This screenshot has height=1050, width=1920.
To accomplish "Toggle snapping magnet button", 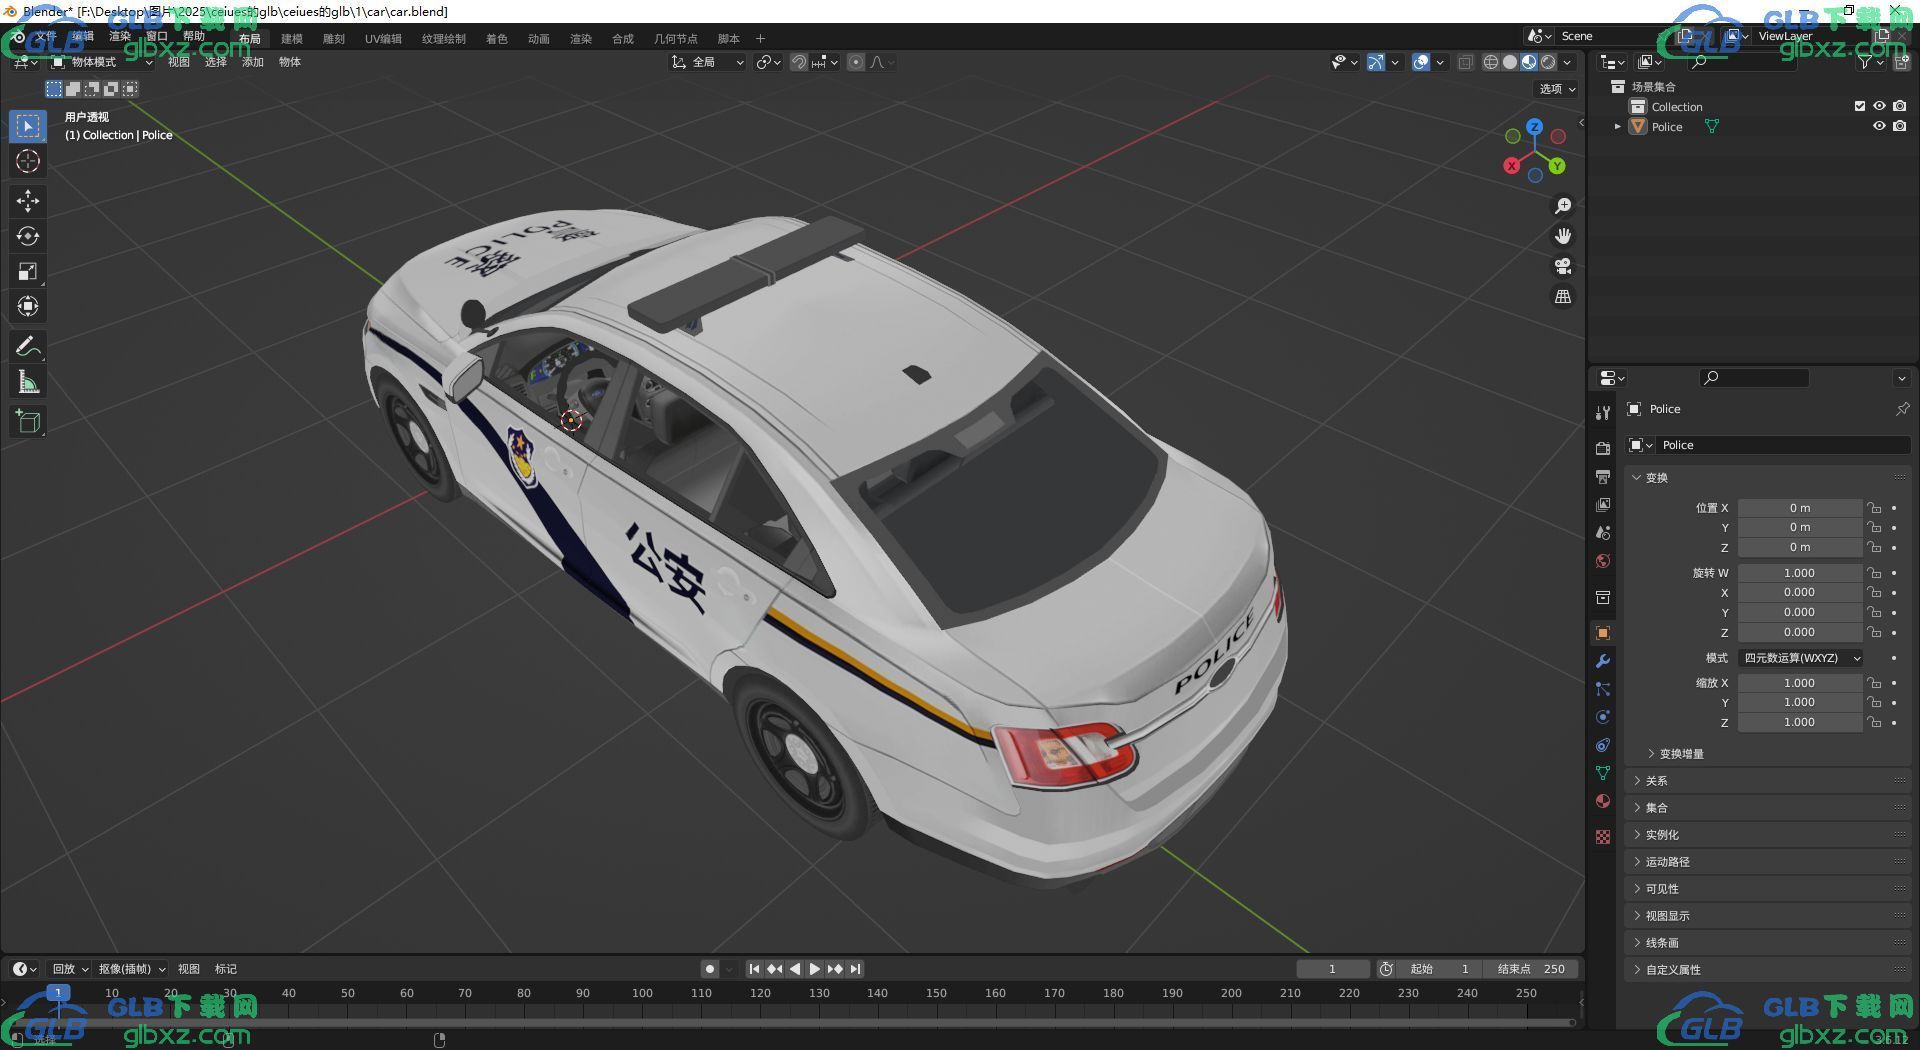I will (x=799, y=62).
